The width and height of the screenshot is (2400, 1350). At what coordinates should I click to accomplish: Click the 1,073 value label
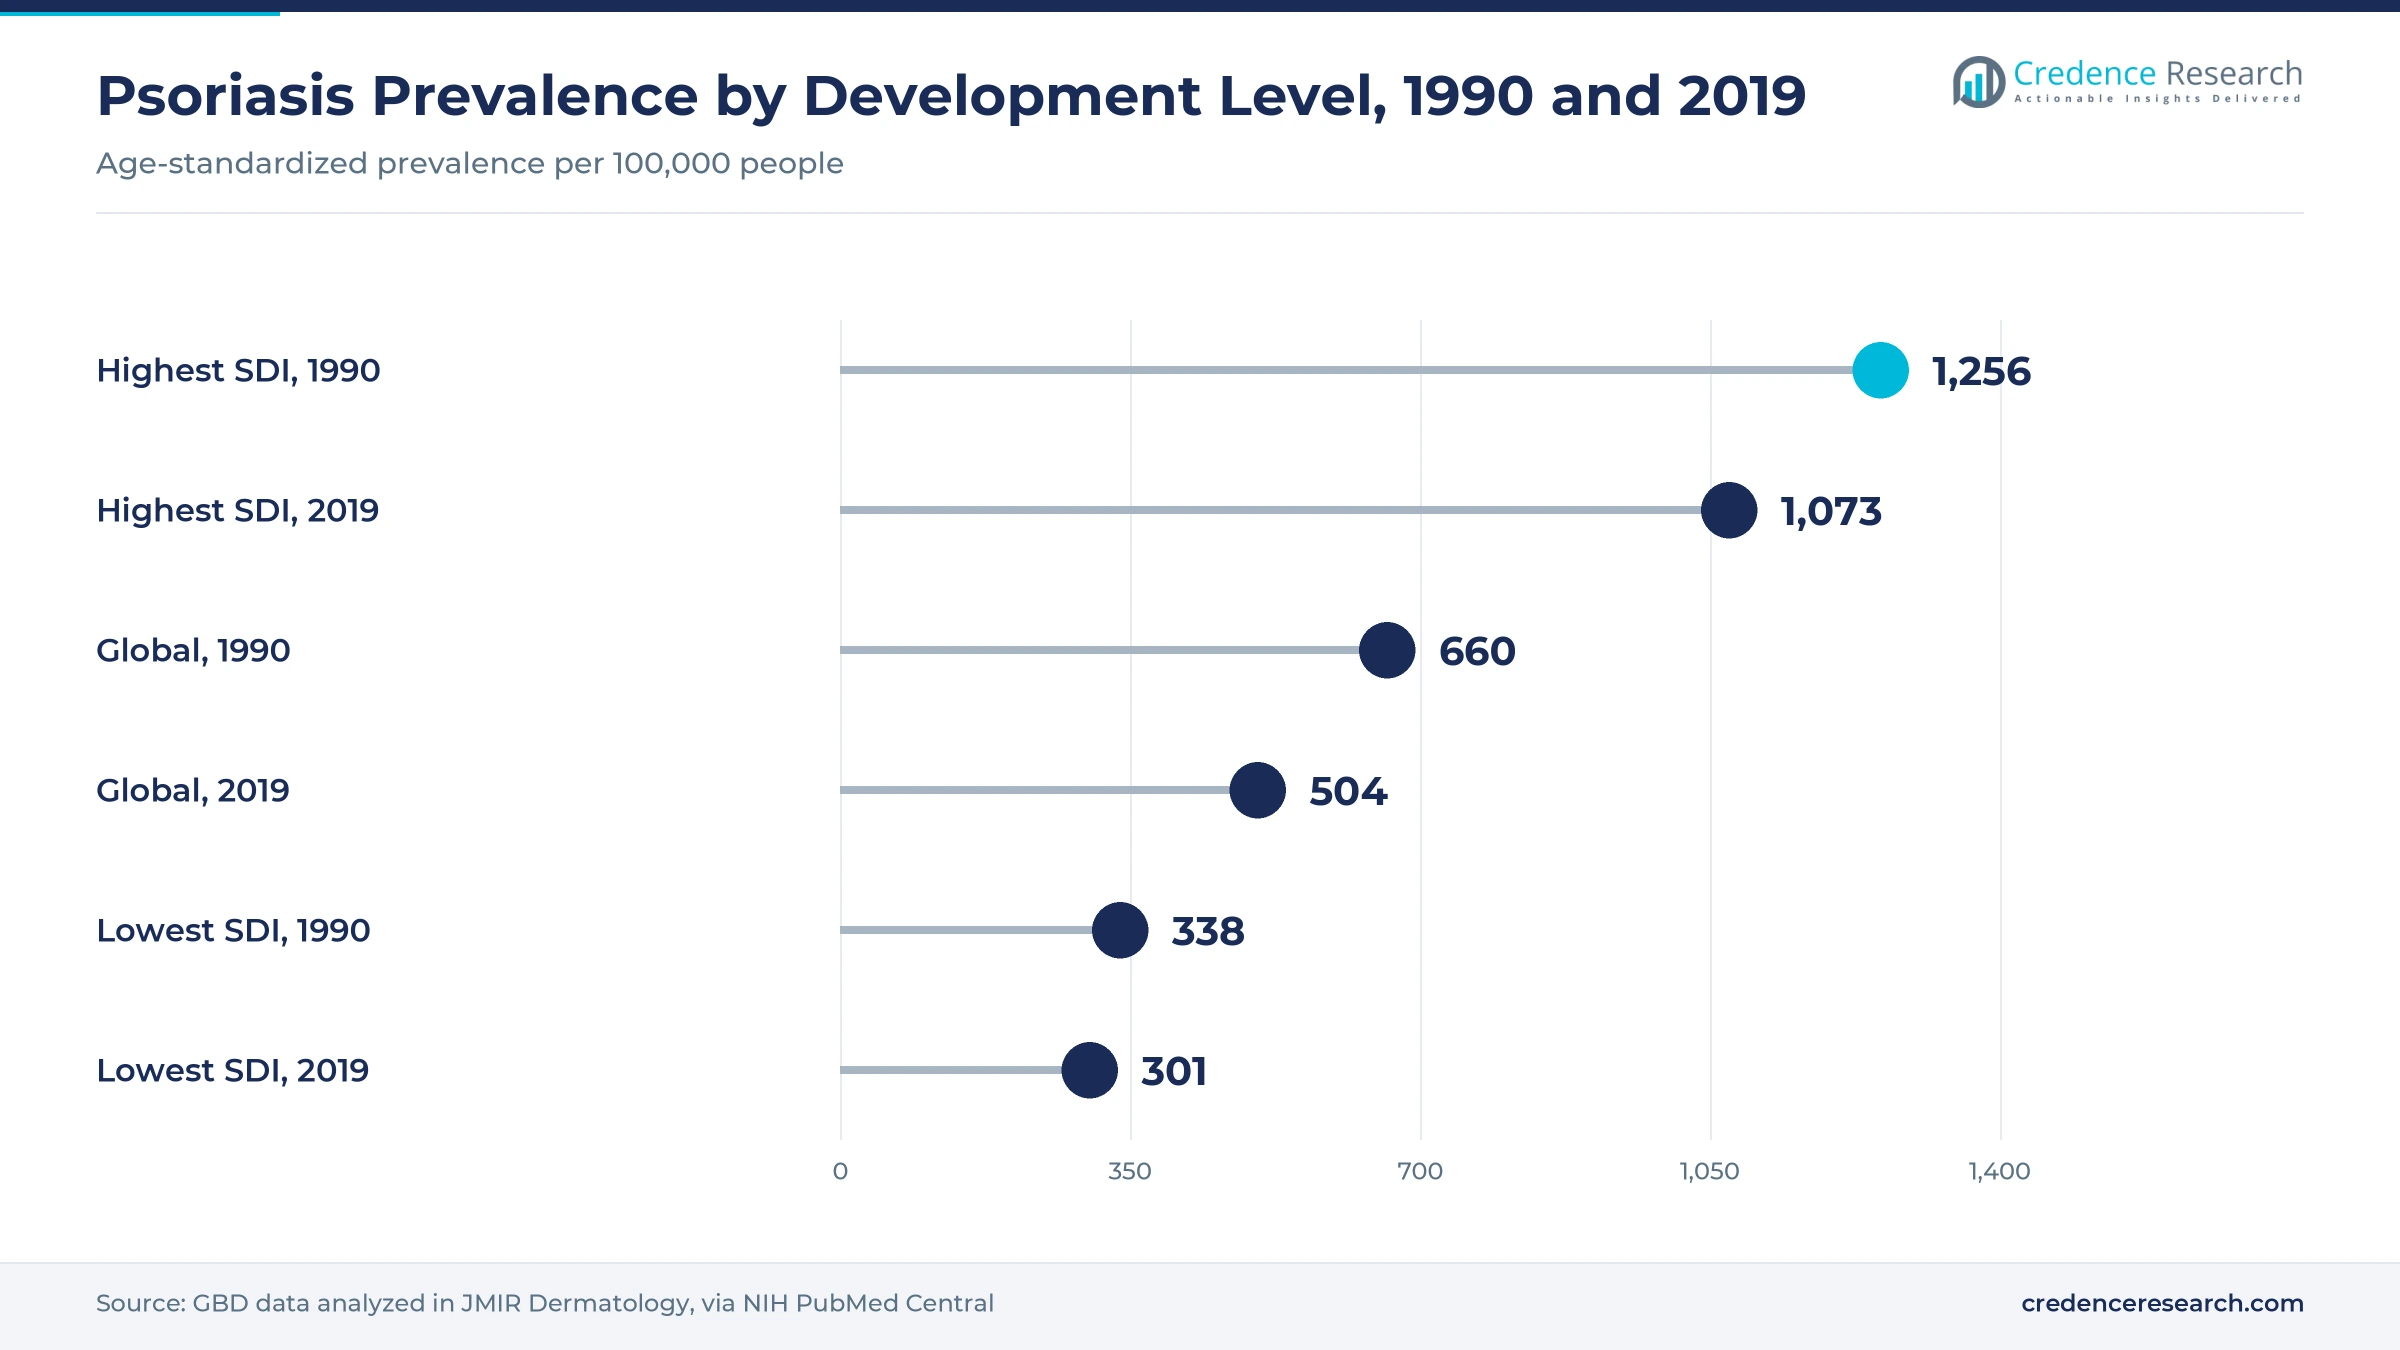point(1831,512)
